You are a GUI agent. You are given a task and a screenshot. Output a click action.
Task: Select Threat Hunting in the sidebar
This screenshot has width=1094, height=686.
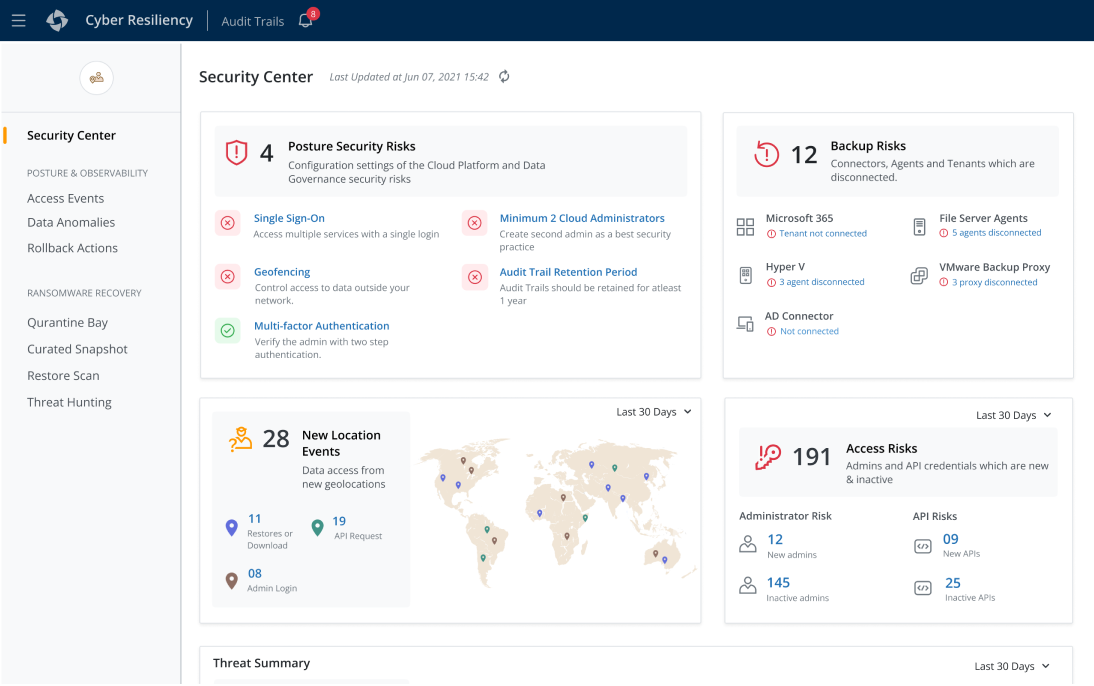point(69,402)
